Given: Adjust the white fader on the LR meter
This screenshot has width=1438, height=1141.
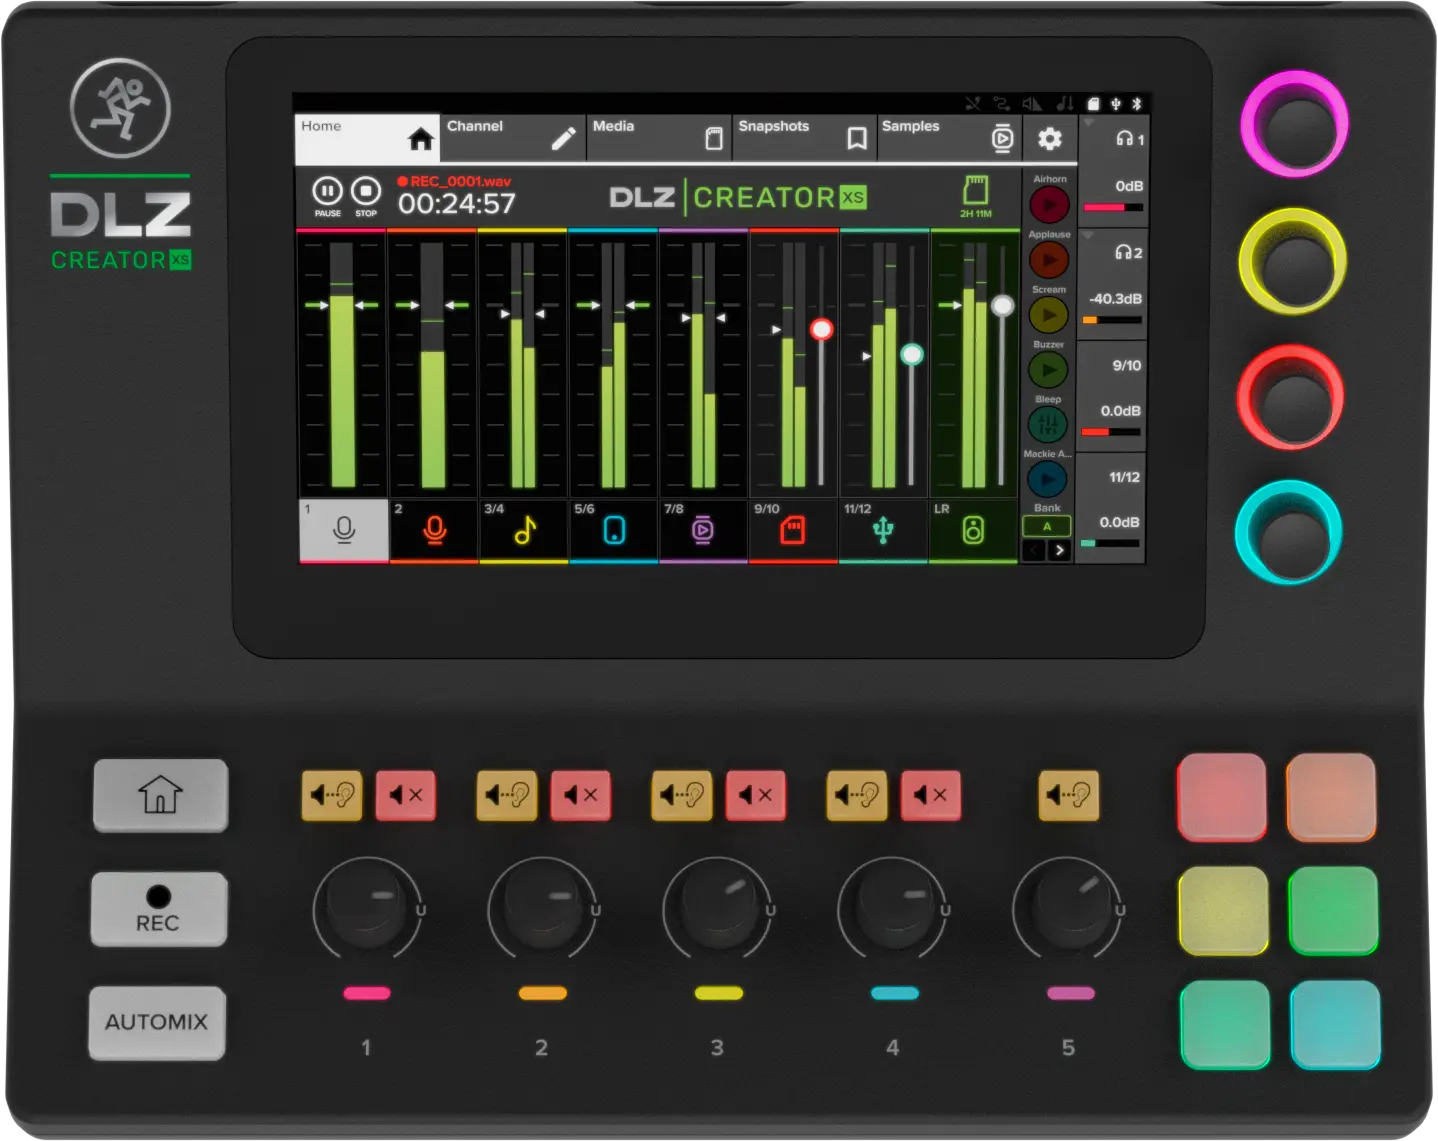Looking at the screenshot, I should click(1003, 305).
